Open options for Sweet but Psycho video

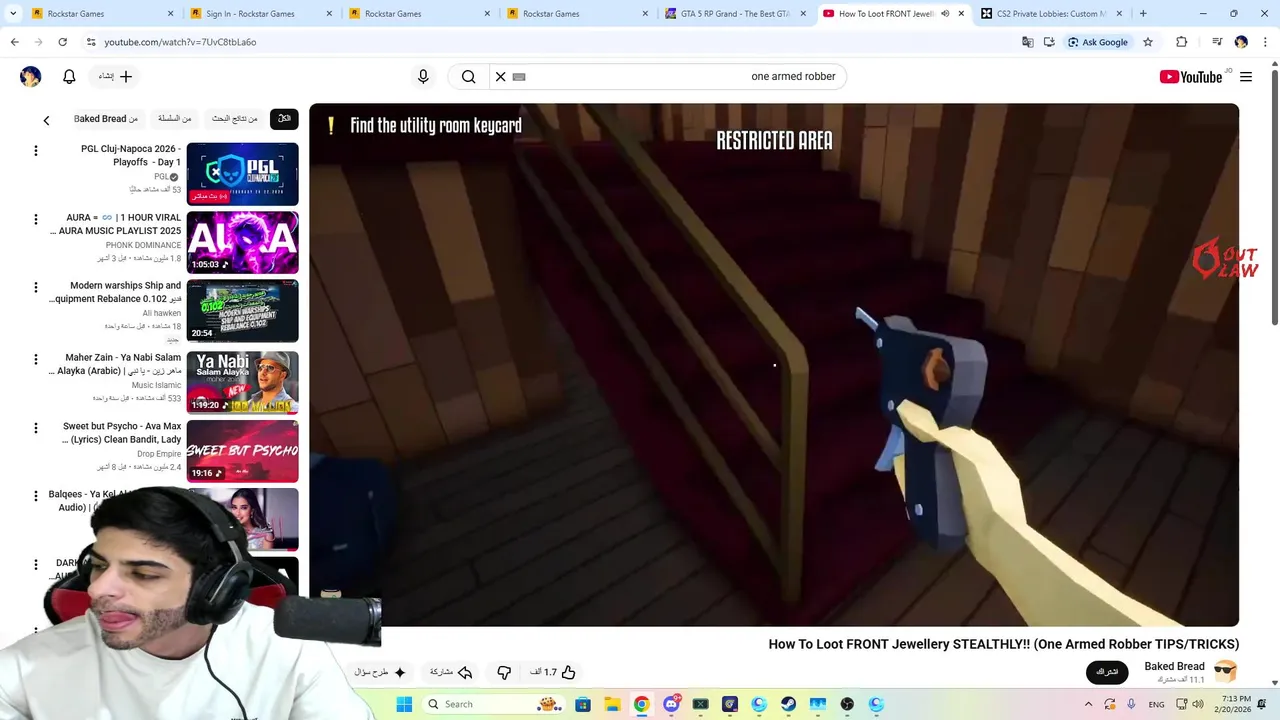pos(36,428)
